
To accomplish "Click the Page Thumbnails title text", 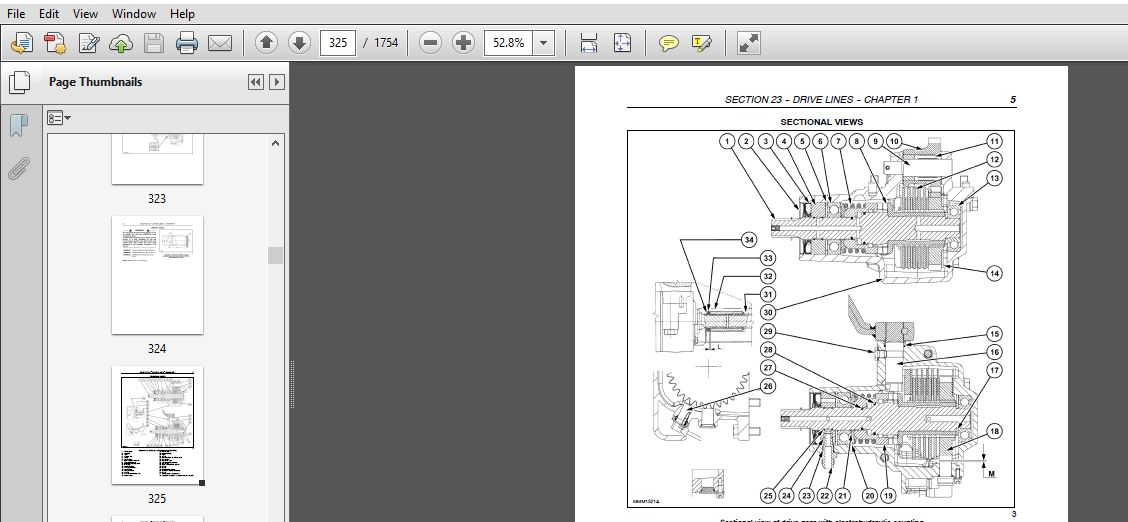I will pyautogui.click(x=95, y=82).
